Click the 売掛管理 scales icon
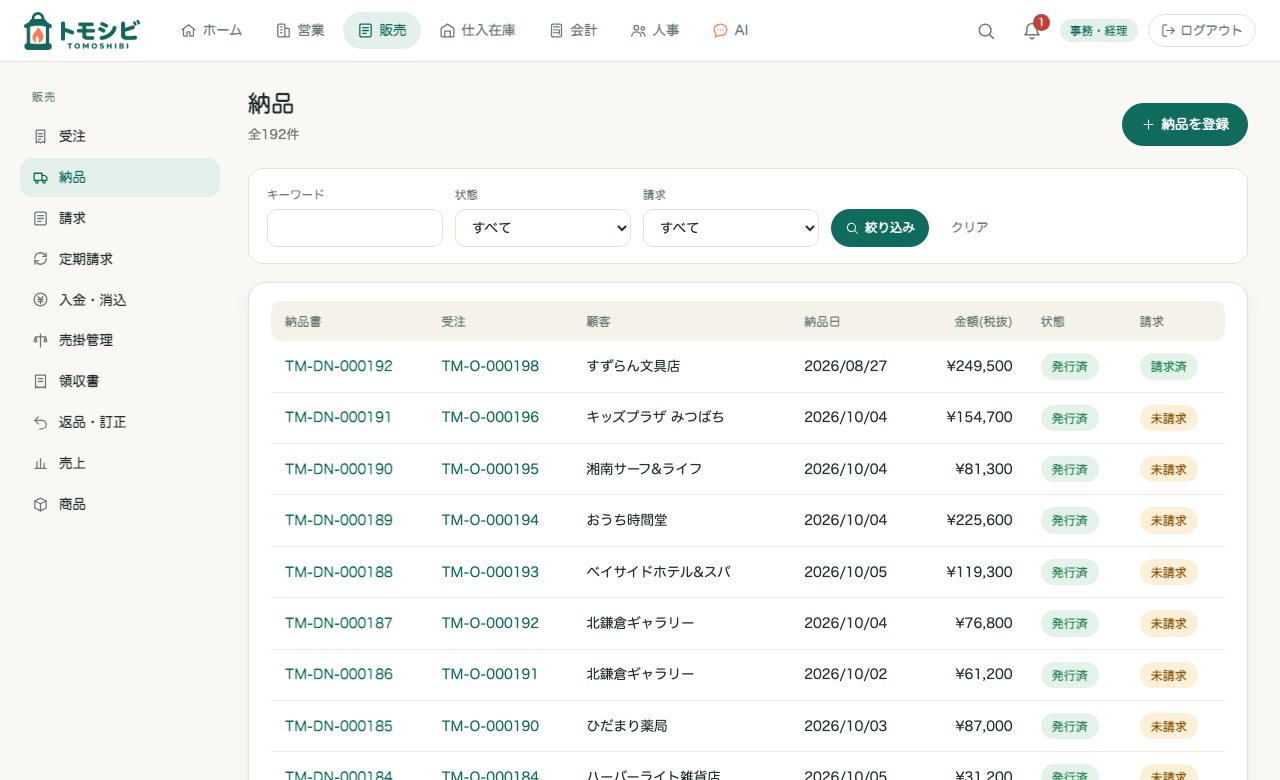The height and width of the screenshot is (780, 1280). point(40,340)
